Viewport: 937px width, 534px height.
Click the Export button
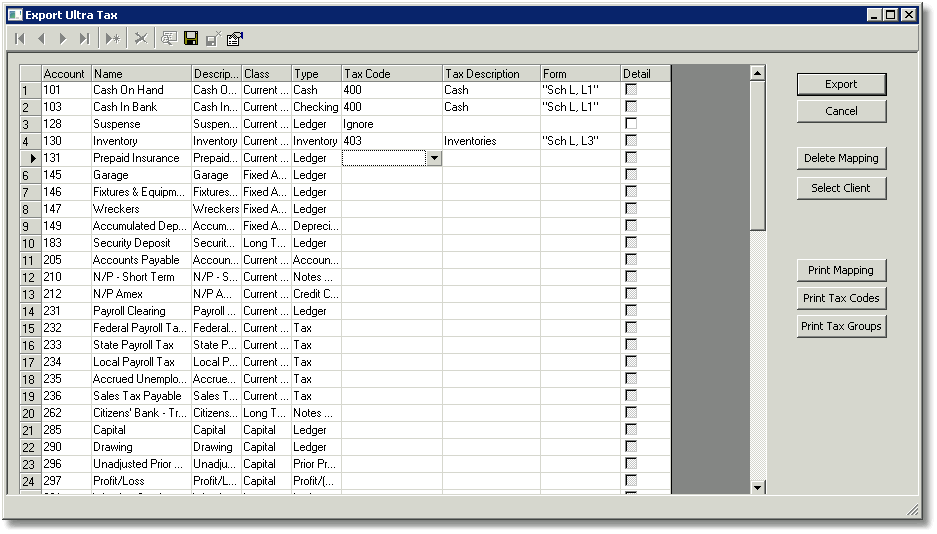pyautogui.click(x=841, y=84)
